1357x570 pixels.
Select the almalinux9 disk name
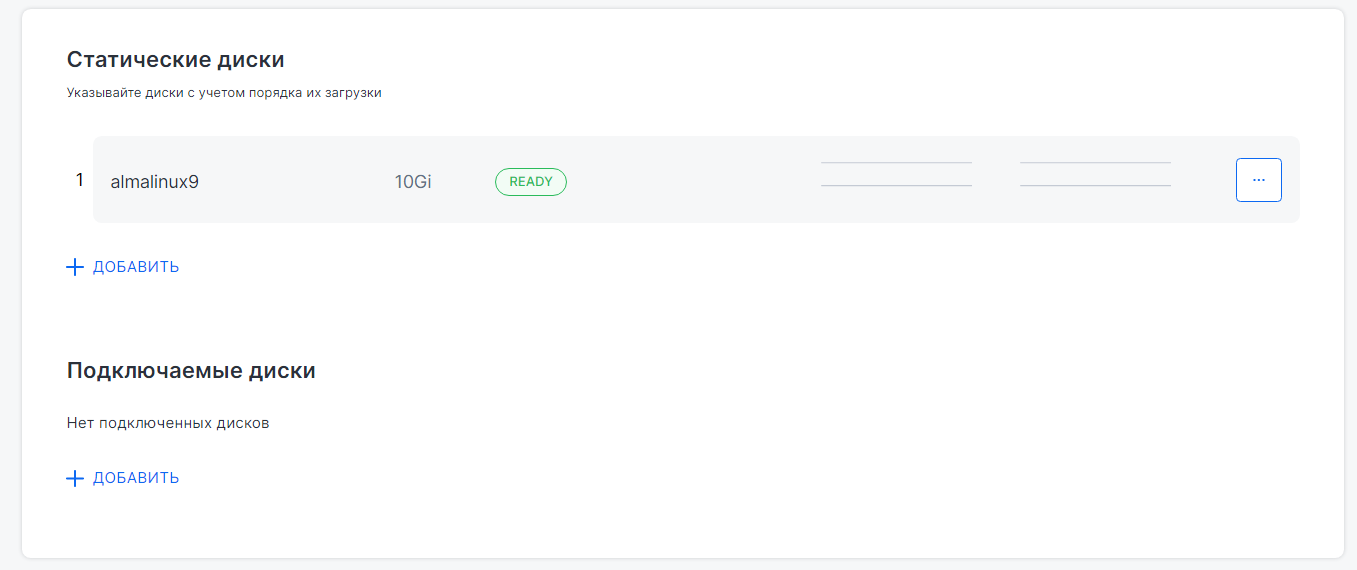(154, 182)
